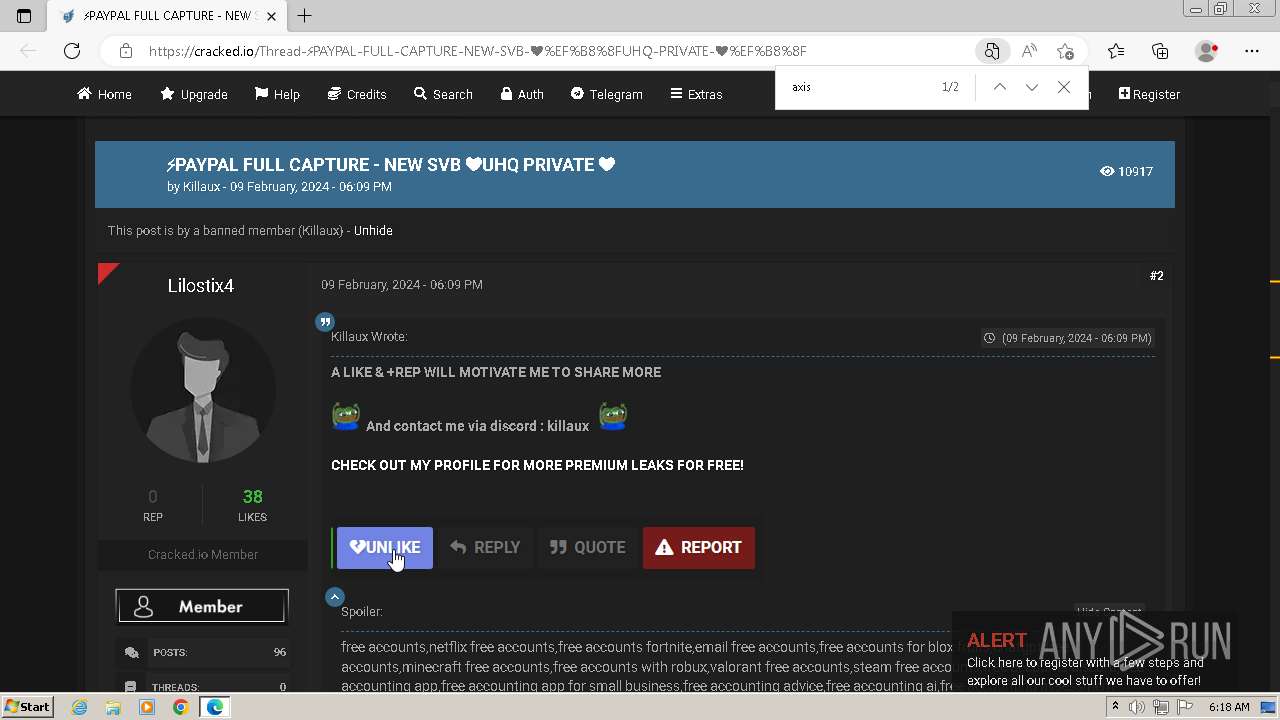Click the Reply button
This screenshot has width=1280, height=720.
(485, 547)
